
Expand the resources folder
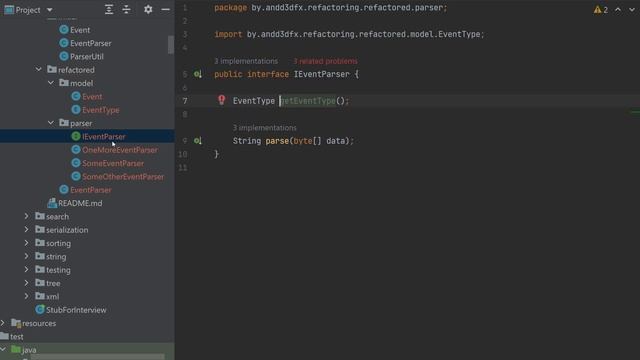coord(3,323)
